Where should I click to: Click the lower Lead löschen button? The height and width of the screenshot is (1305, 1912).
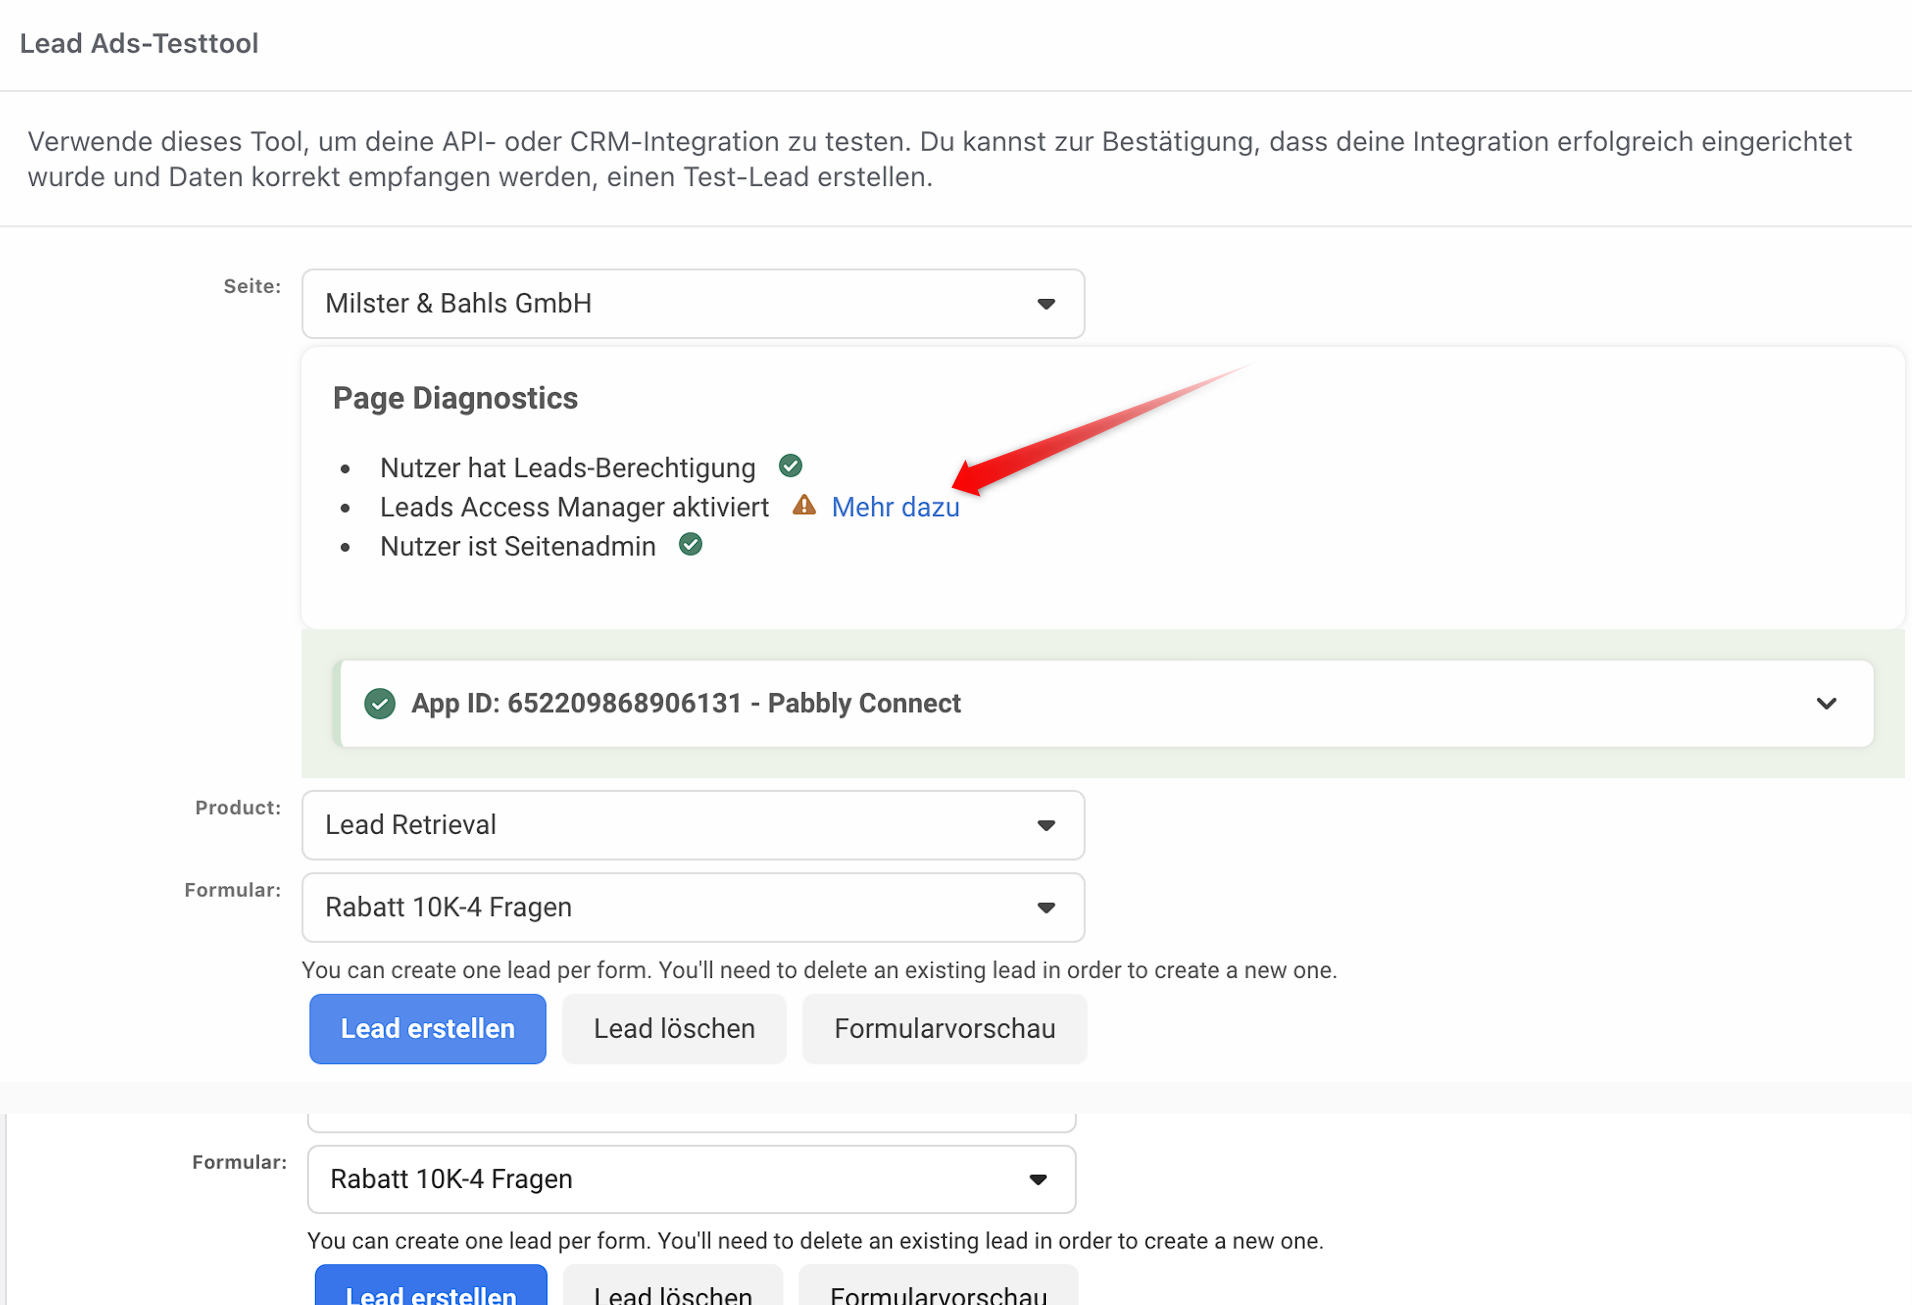pos(673,1287)
